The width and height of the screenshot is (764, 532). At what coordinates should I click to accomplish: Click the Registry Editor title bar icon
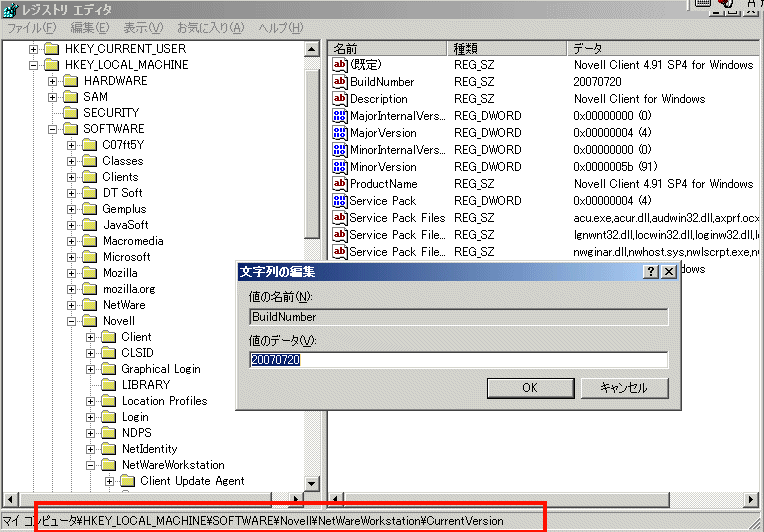click(x=11, y=9)
